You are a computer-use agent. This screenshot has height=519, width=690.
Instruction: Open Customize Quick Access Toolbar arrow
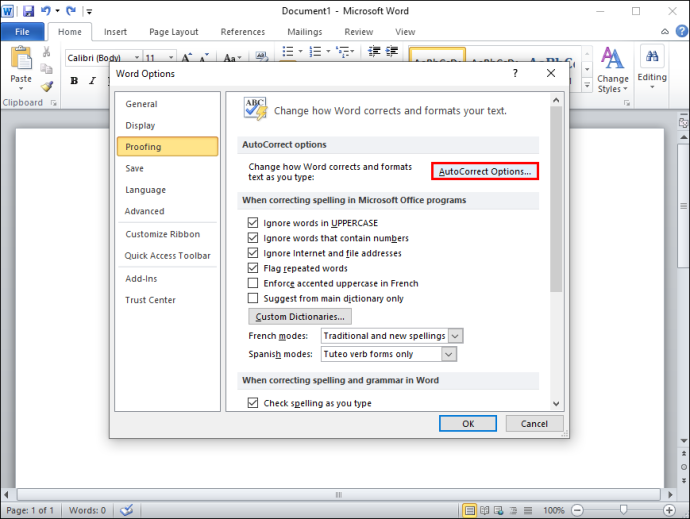89,11
